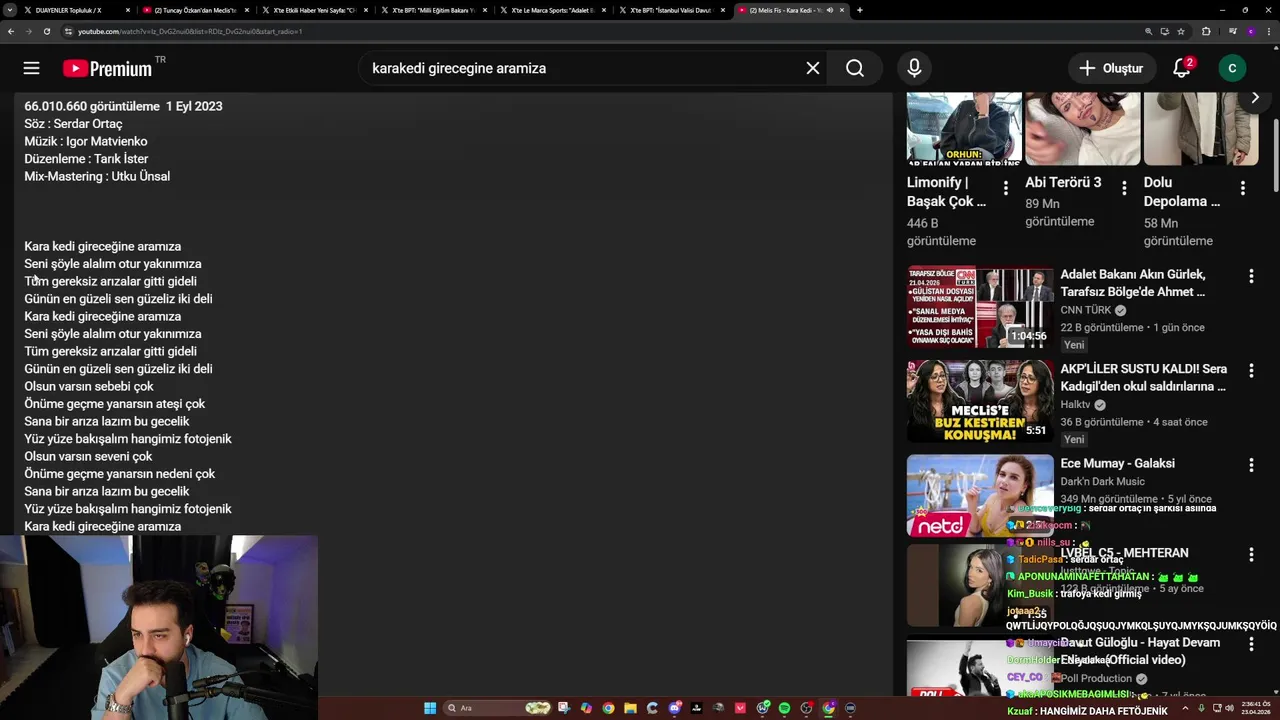Open the CNN TÜRK Adalet Bakanı video thumbnail
This screenshot has height=720, width=1280.
980,307
